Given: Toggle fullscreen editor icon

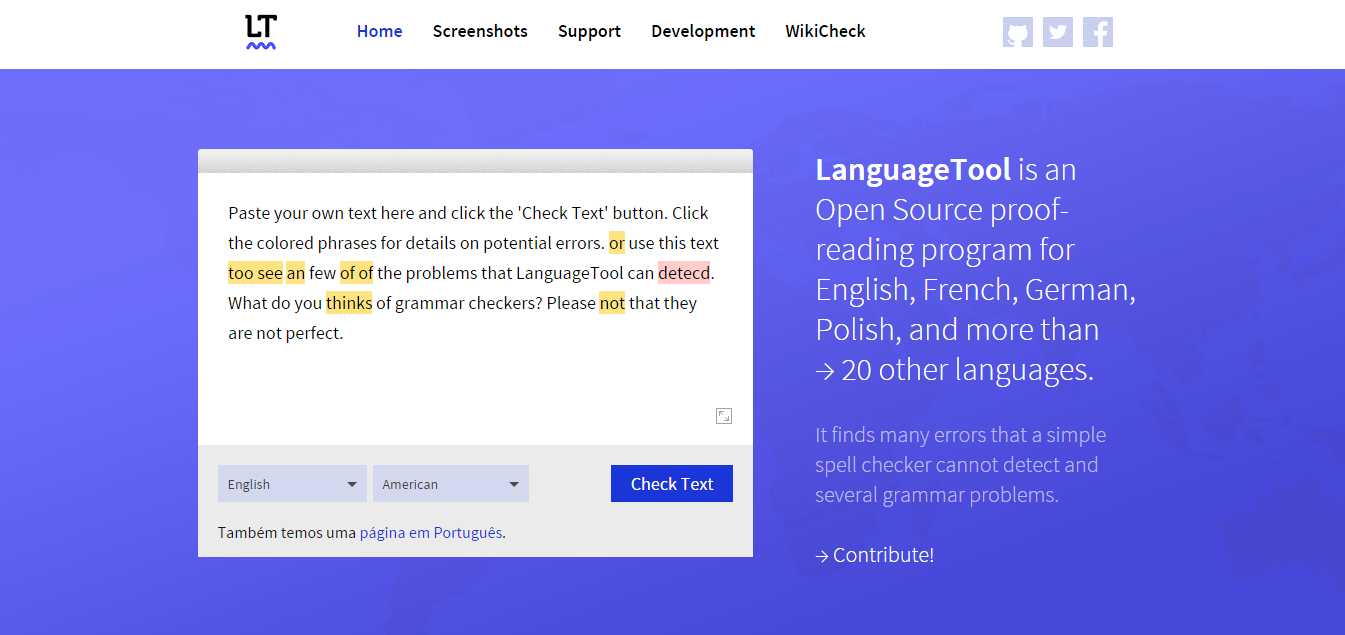Looking at the screenshot, I should (724, 416).
